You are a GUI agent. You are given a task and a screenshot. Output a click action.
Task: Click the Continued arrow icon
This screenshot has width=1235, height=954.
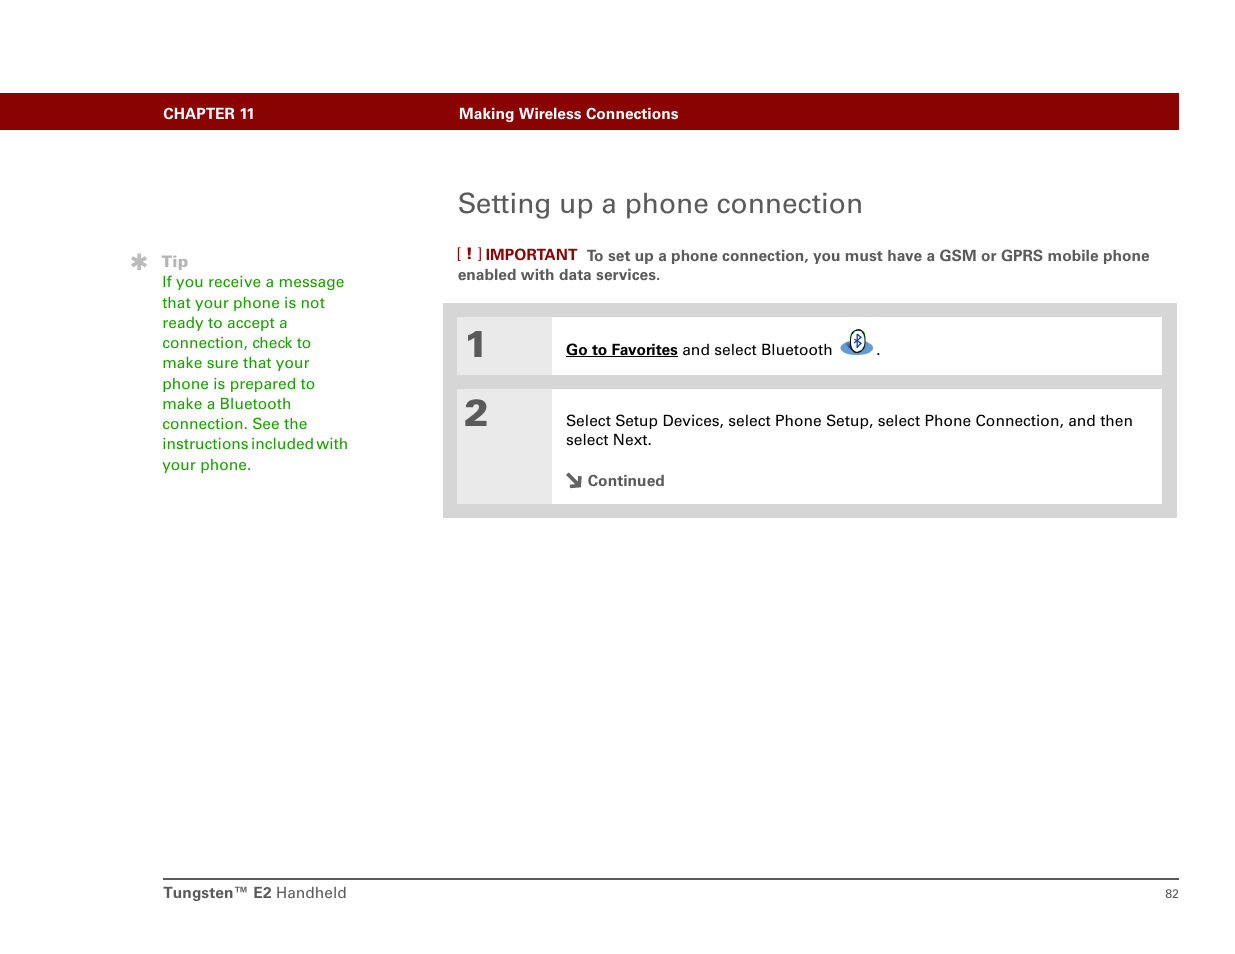coord(574,481)
